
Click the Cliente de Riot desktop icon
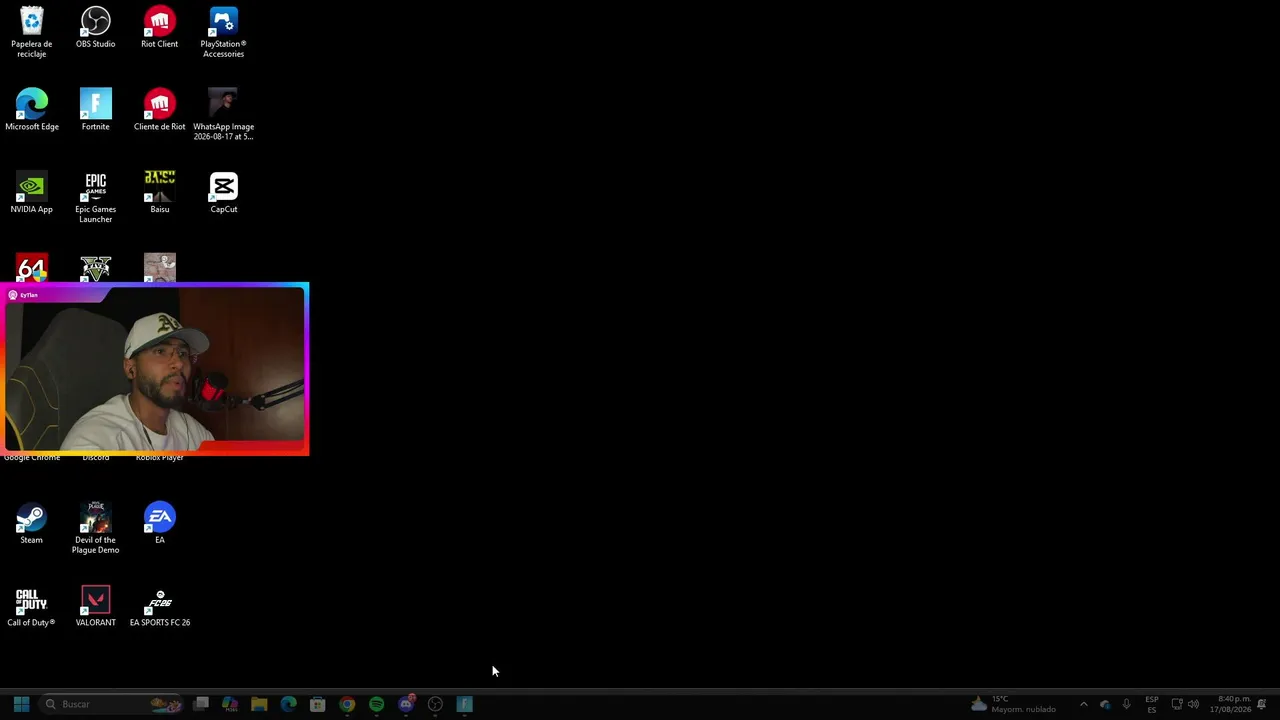160,110
